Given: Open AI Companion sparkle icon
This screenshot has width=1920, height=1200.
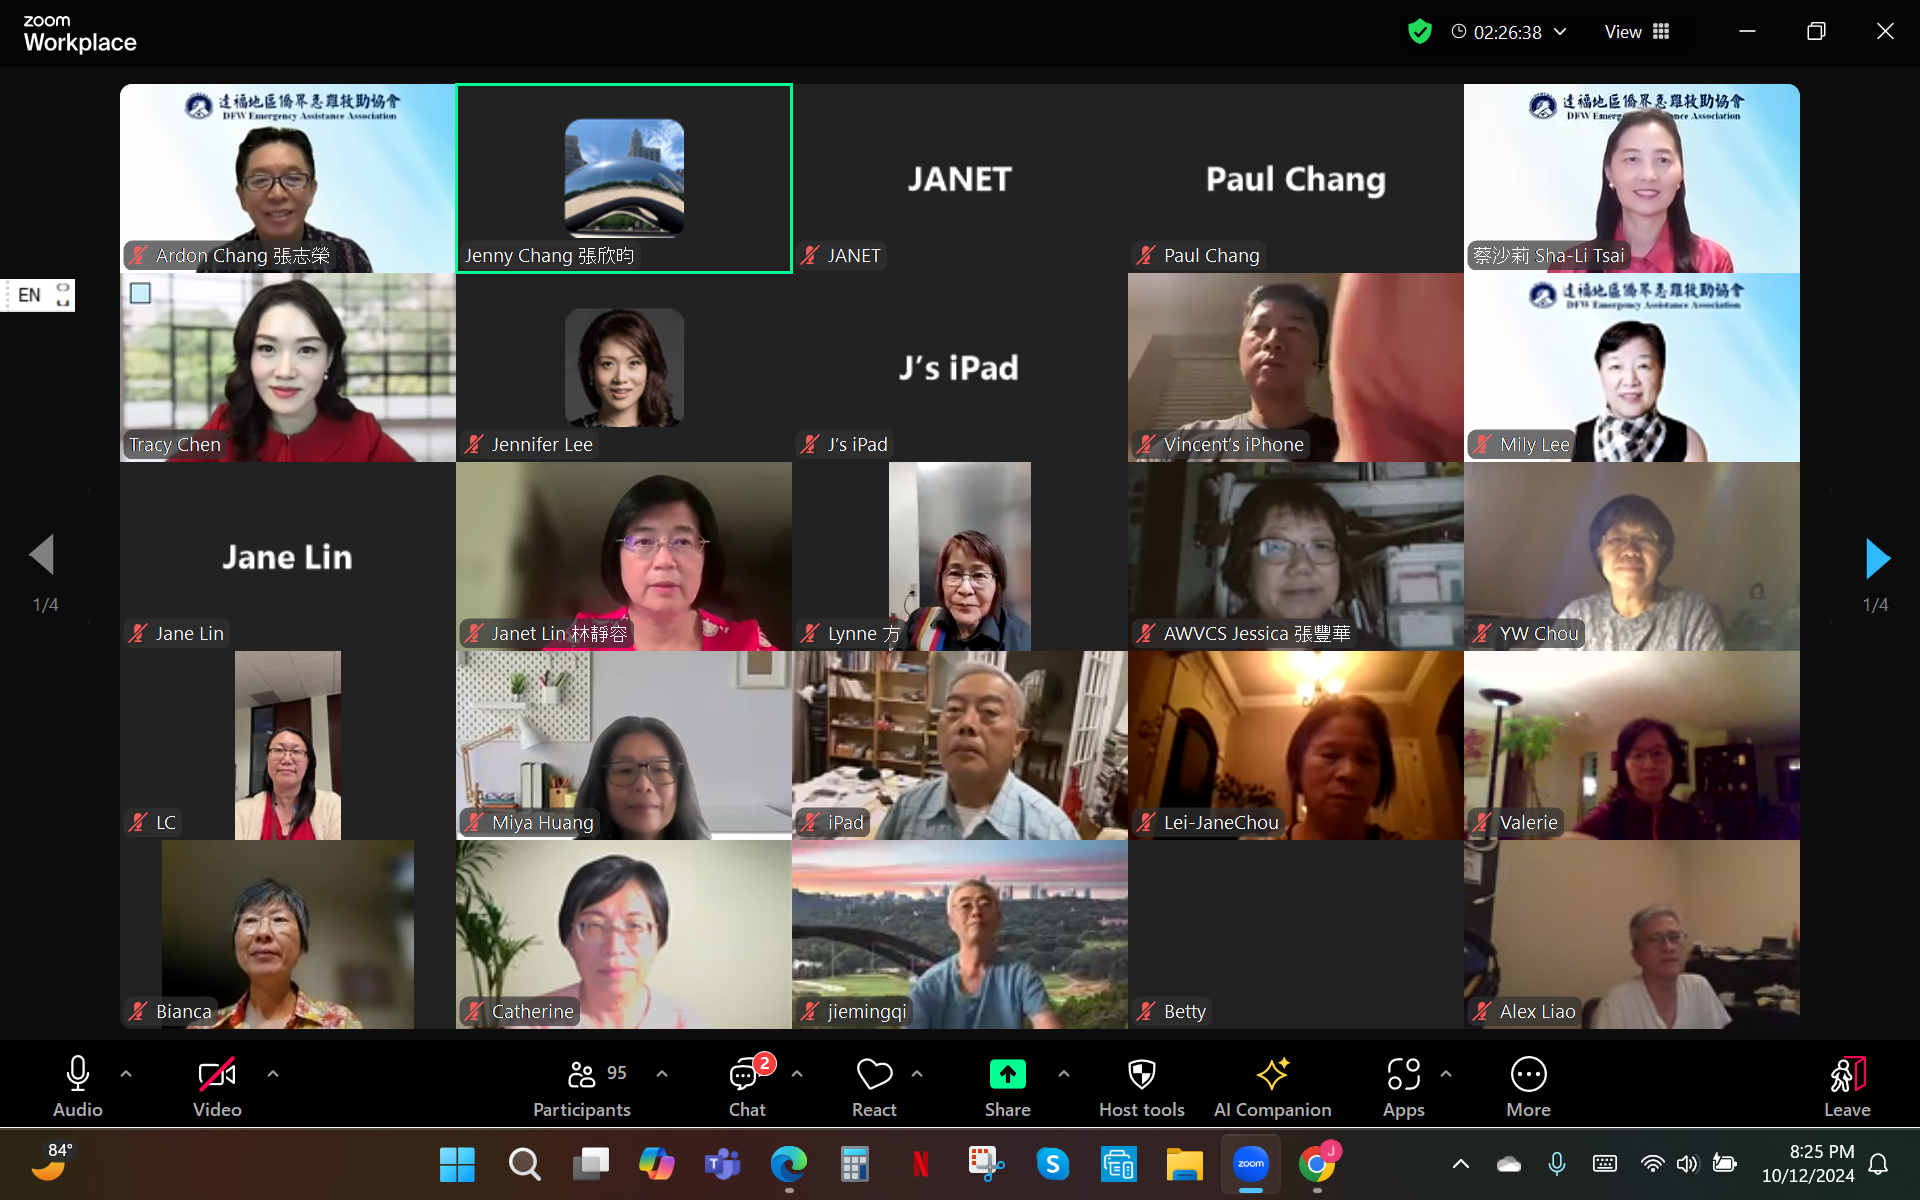Looking at the screenshot, I should [x=1272, y=1075].
